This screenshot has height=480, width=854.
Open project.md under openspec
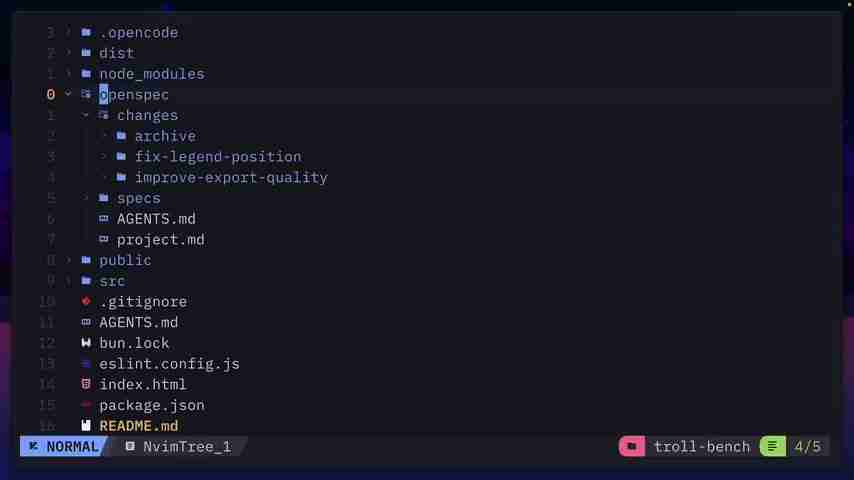[x=160, y=239]
